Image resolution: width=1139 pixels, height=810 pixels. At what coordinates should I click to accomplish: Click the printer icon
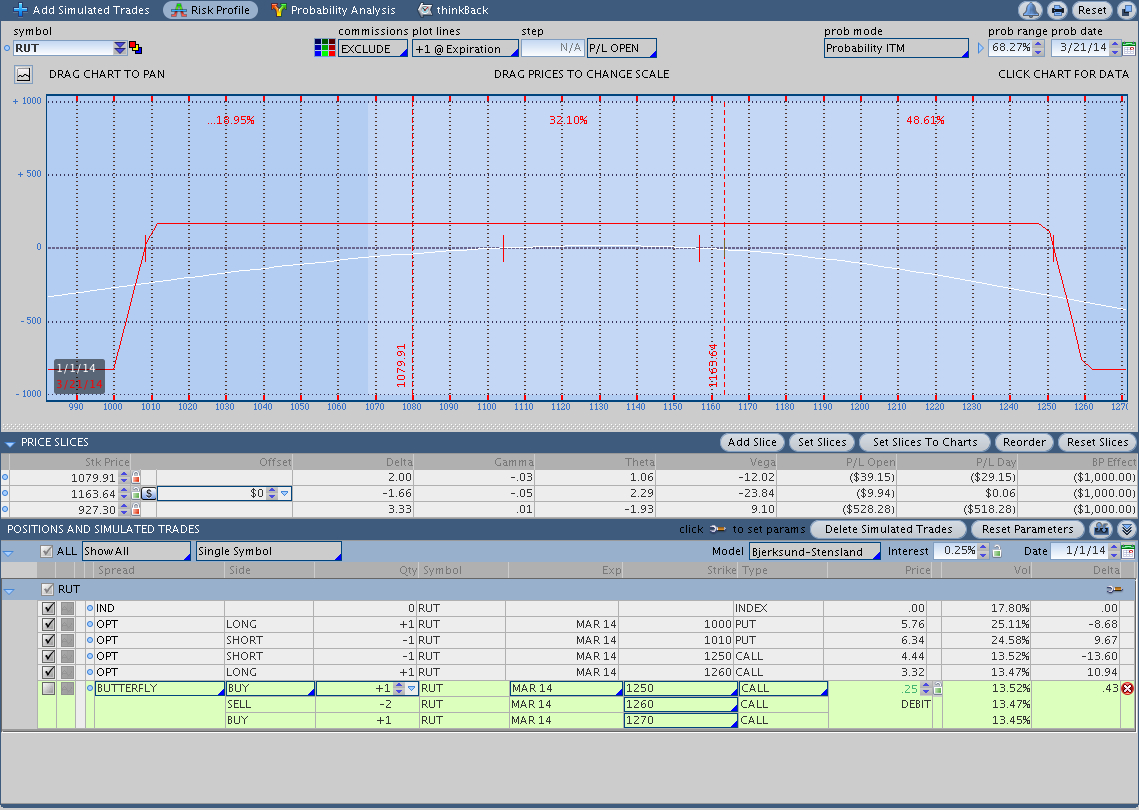click(1057, 10)
